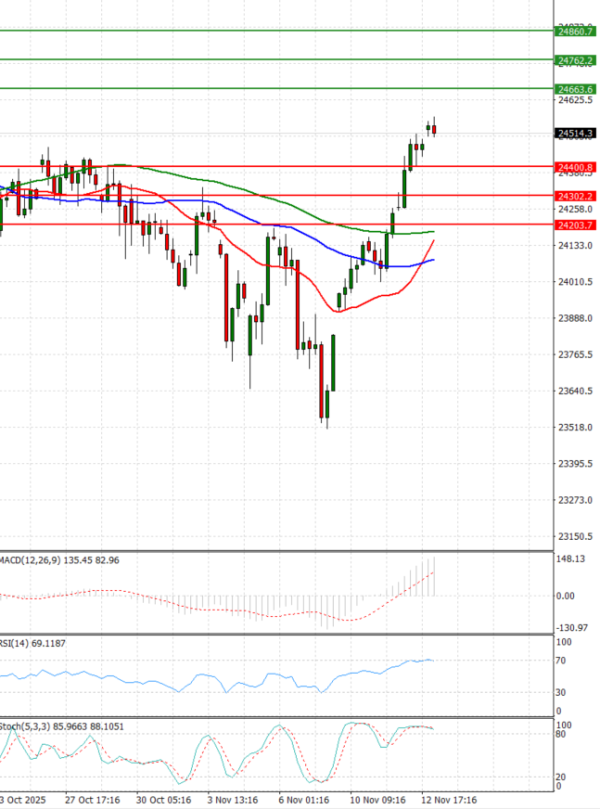Click the 3 Nov 13:16 date label
Viewport: 600px width, 809px height.
tap(233, 800)
